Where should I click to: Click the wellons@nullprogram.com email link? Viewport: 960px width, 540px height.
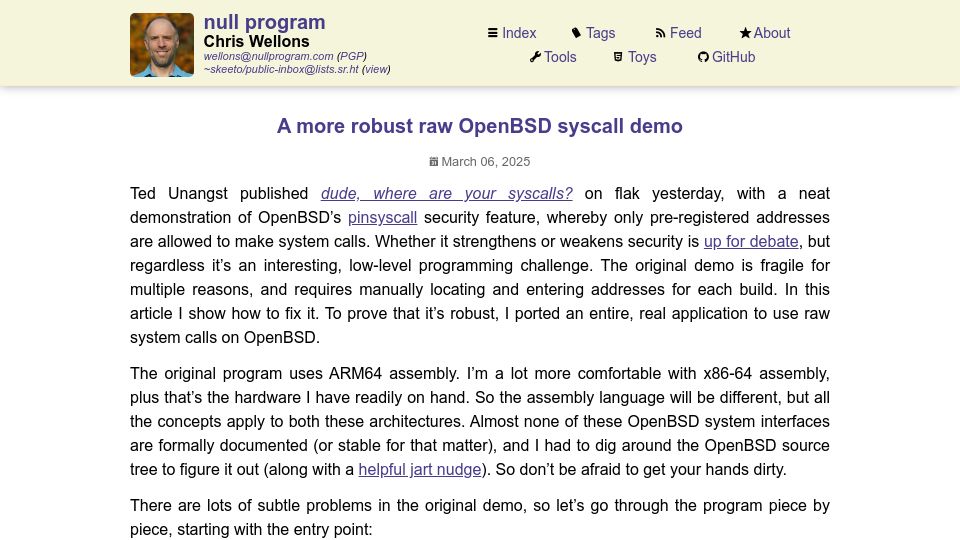(268, 56)
